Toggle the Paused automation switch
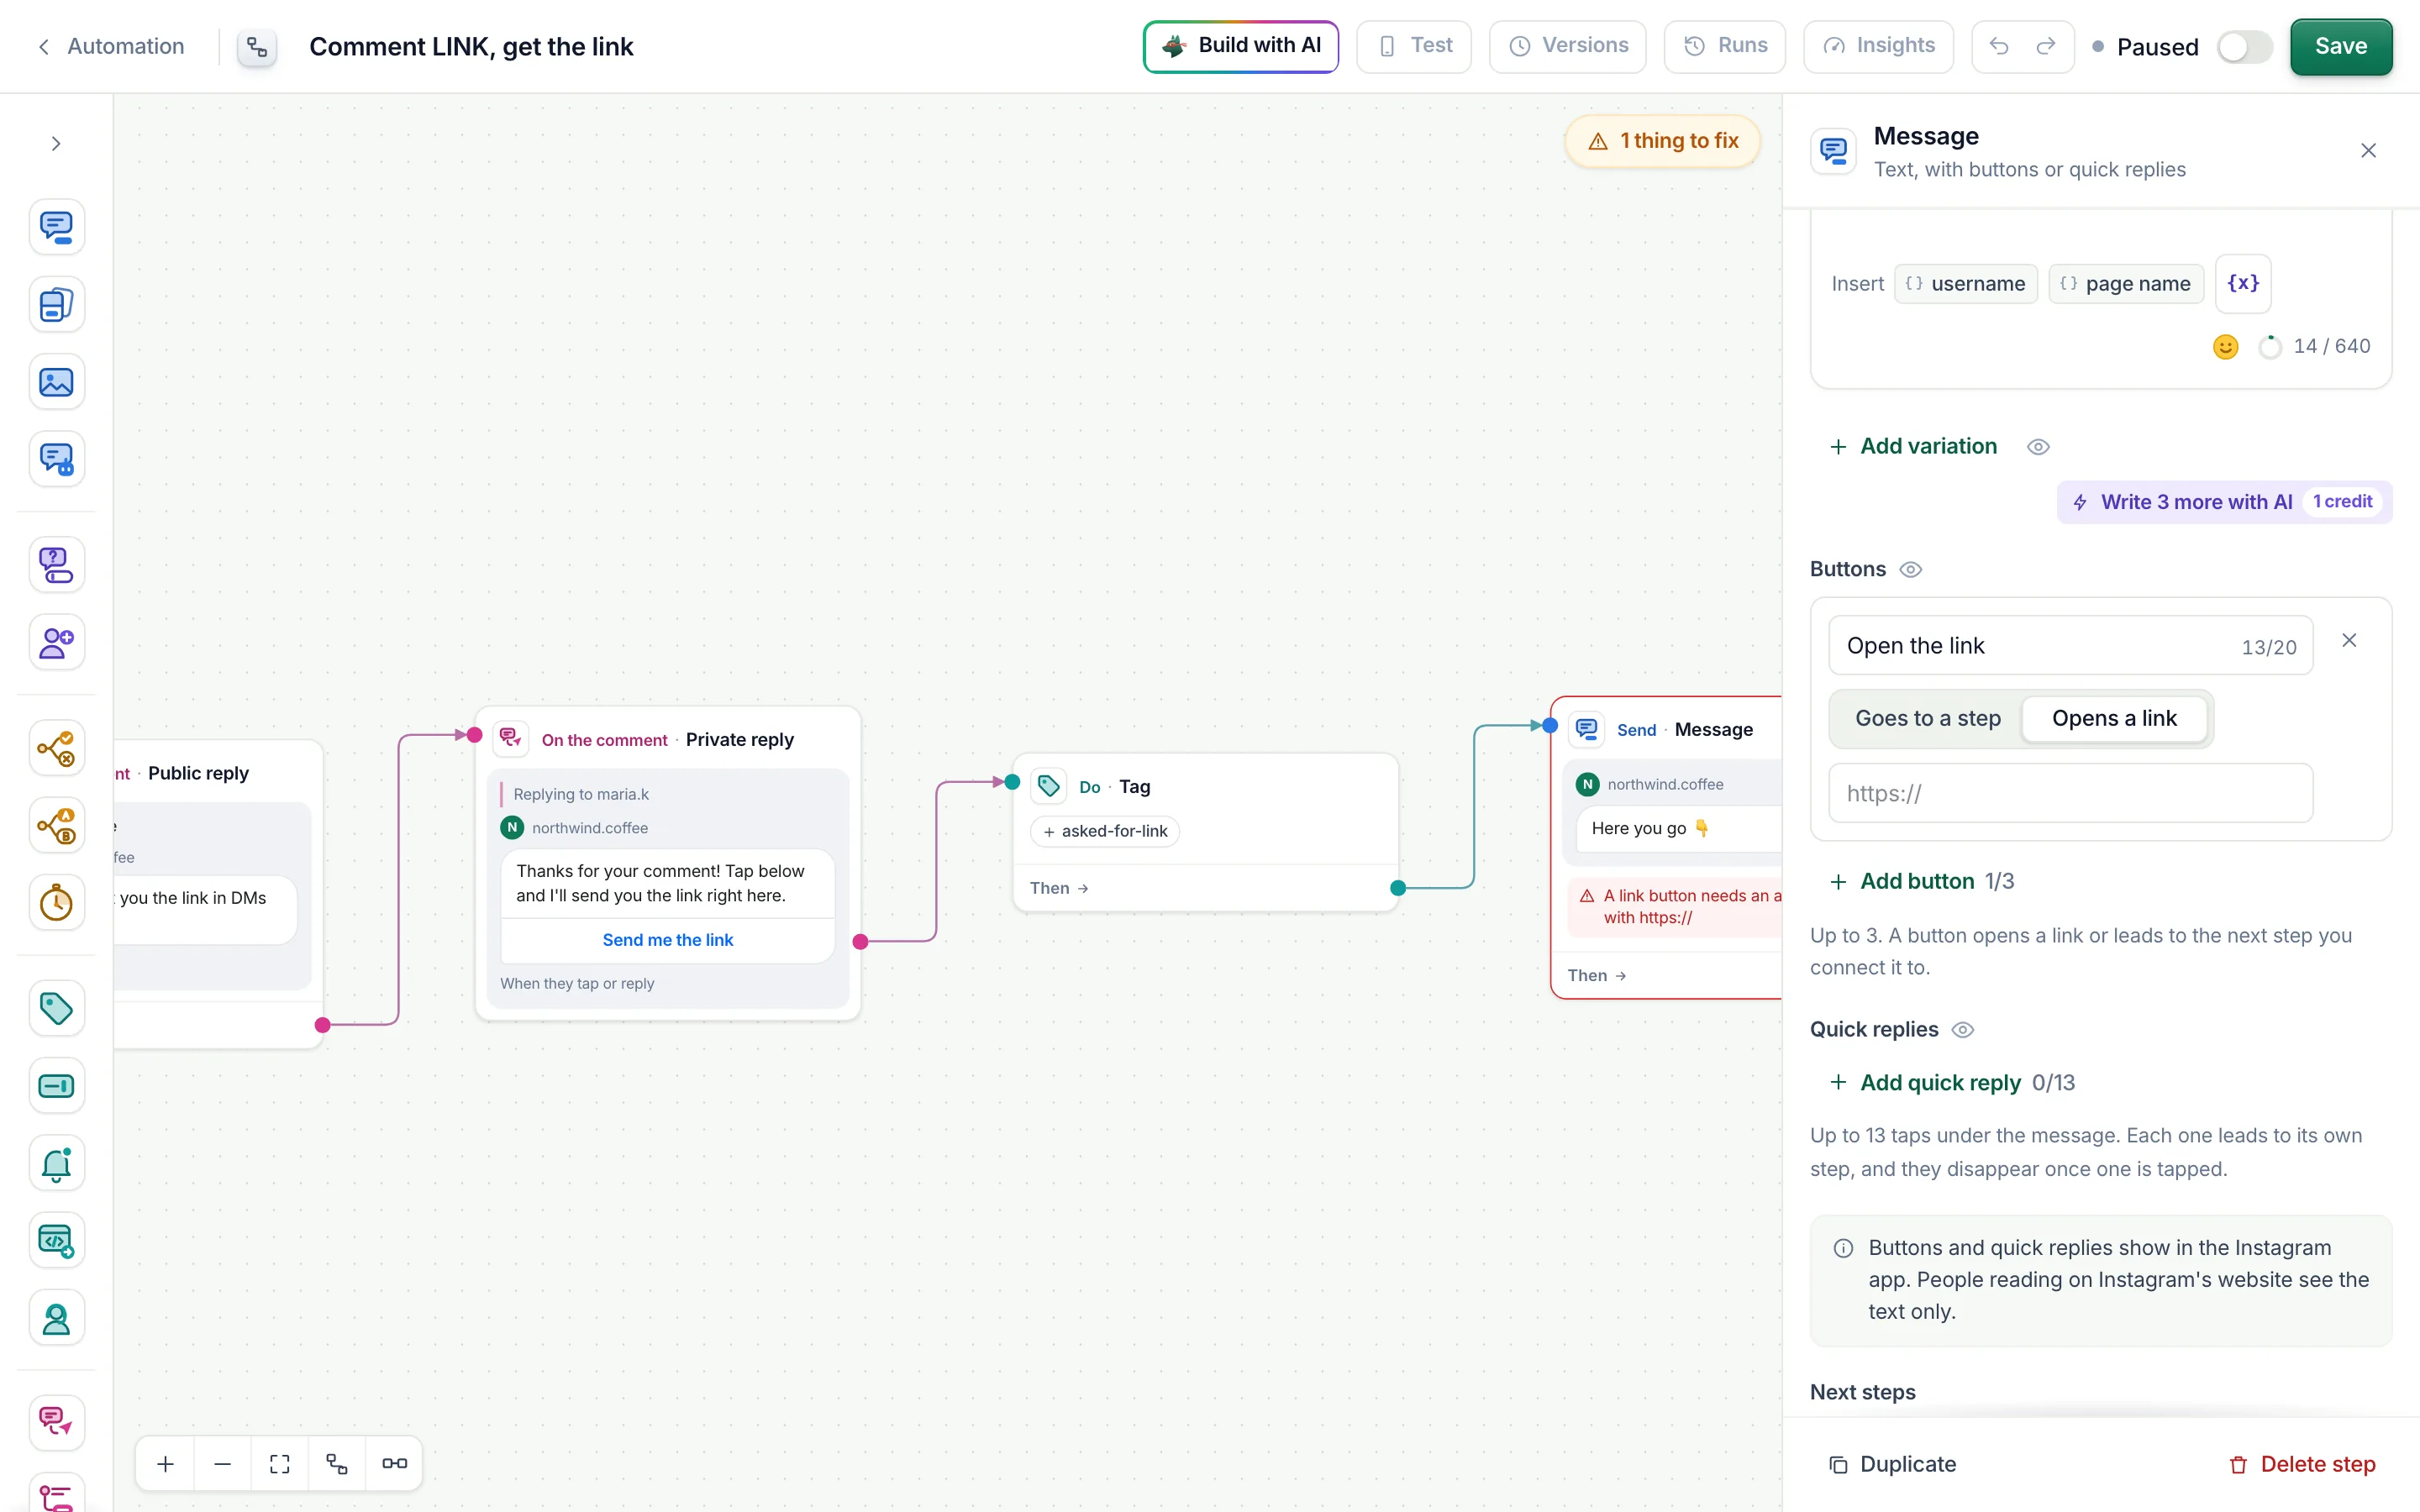 click(2244, 47)
